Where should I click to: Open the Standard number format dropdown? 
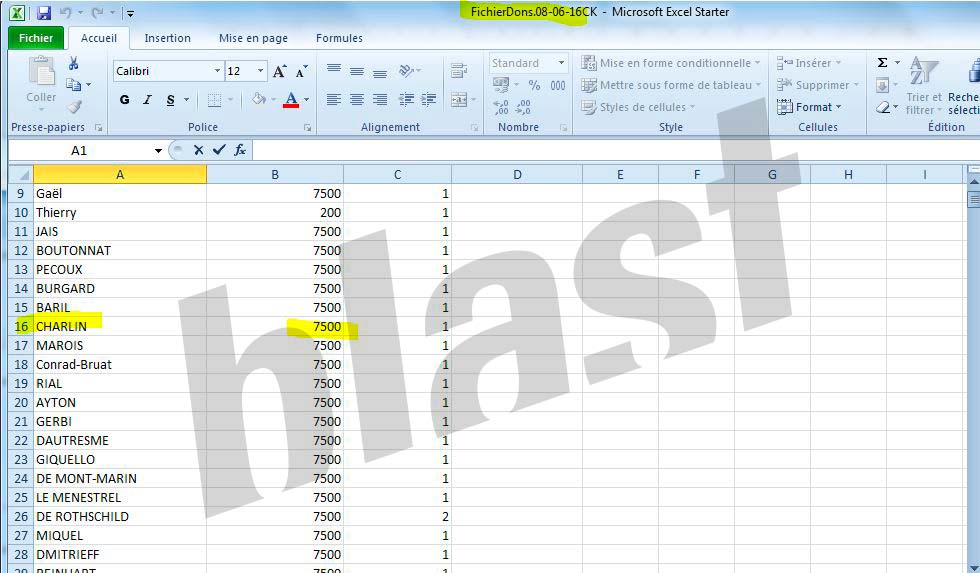(561, 63)
